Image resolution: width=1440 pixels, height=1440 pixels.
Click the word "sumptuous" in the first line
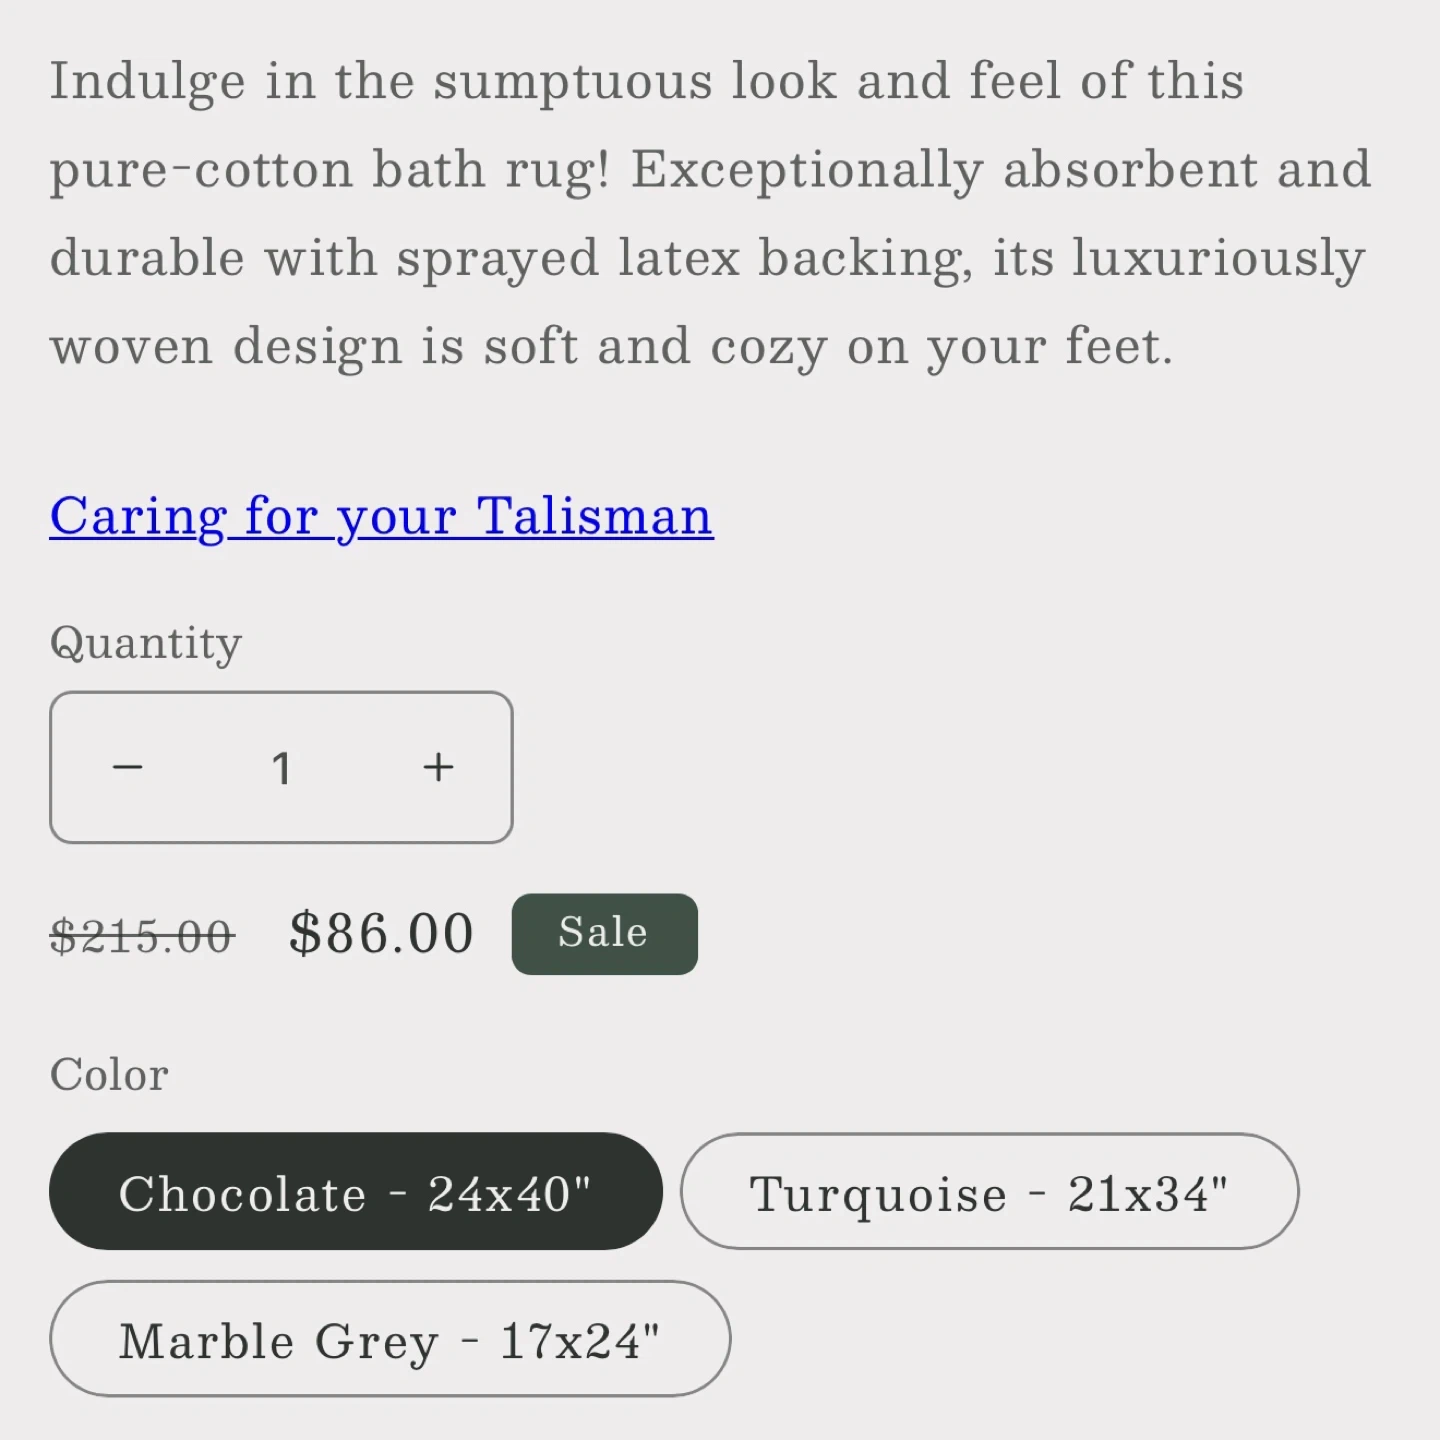point(572,82)
